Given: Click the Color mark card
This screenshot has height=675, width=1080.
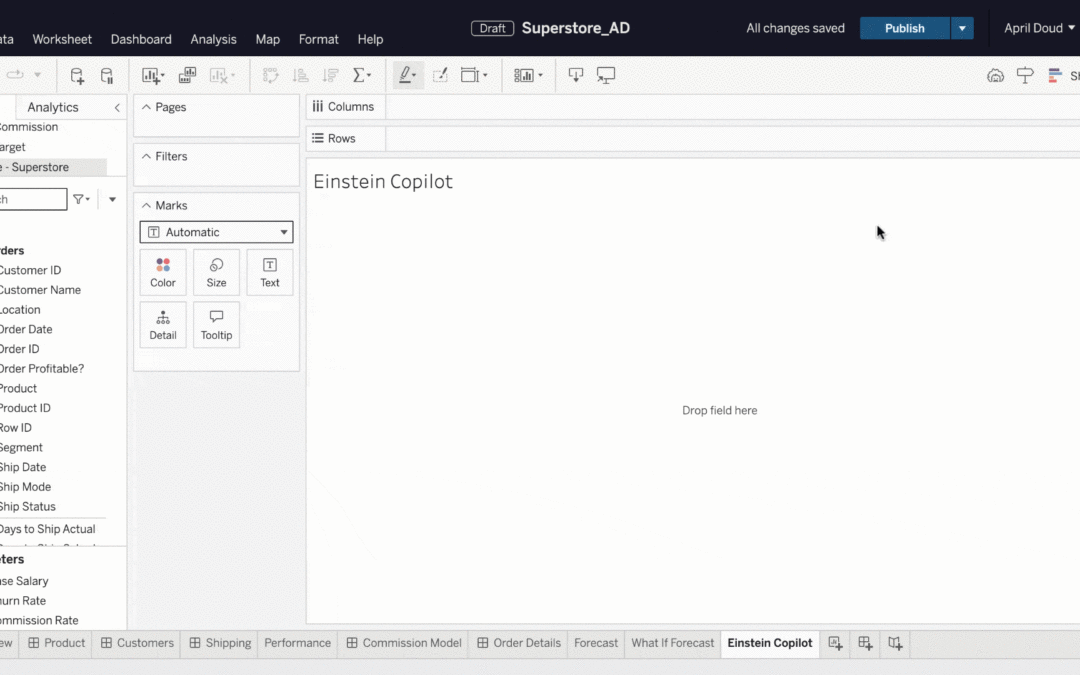Looking at the screenshot, I should pos(163,273).
